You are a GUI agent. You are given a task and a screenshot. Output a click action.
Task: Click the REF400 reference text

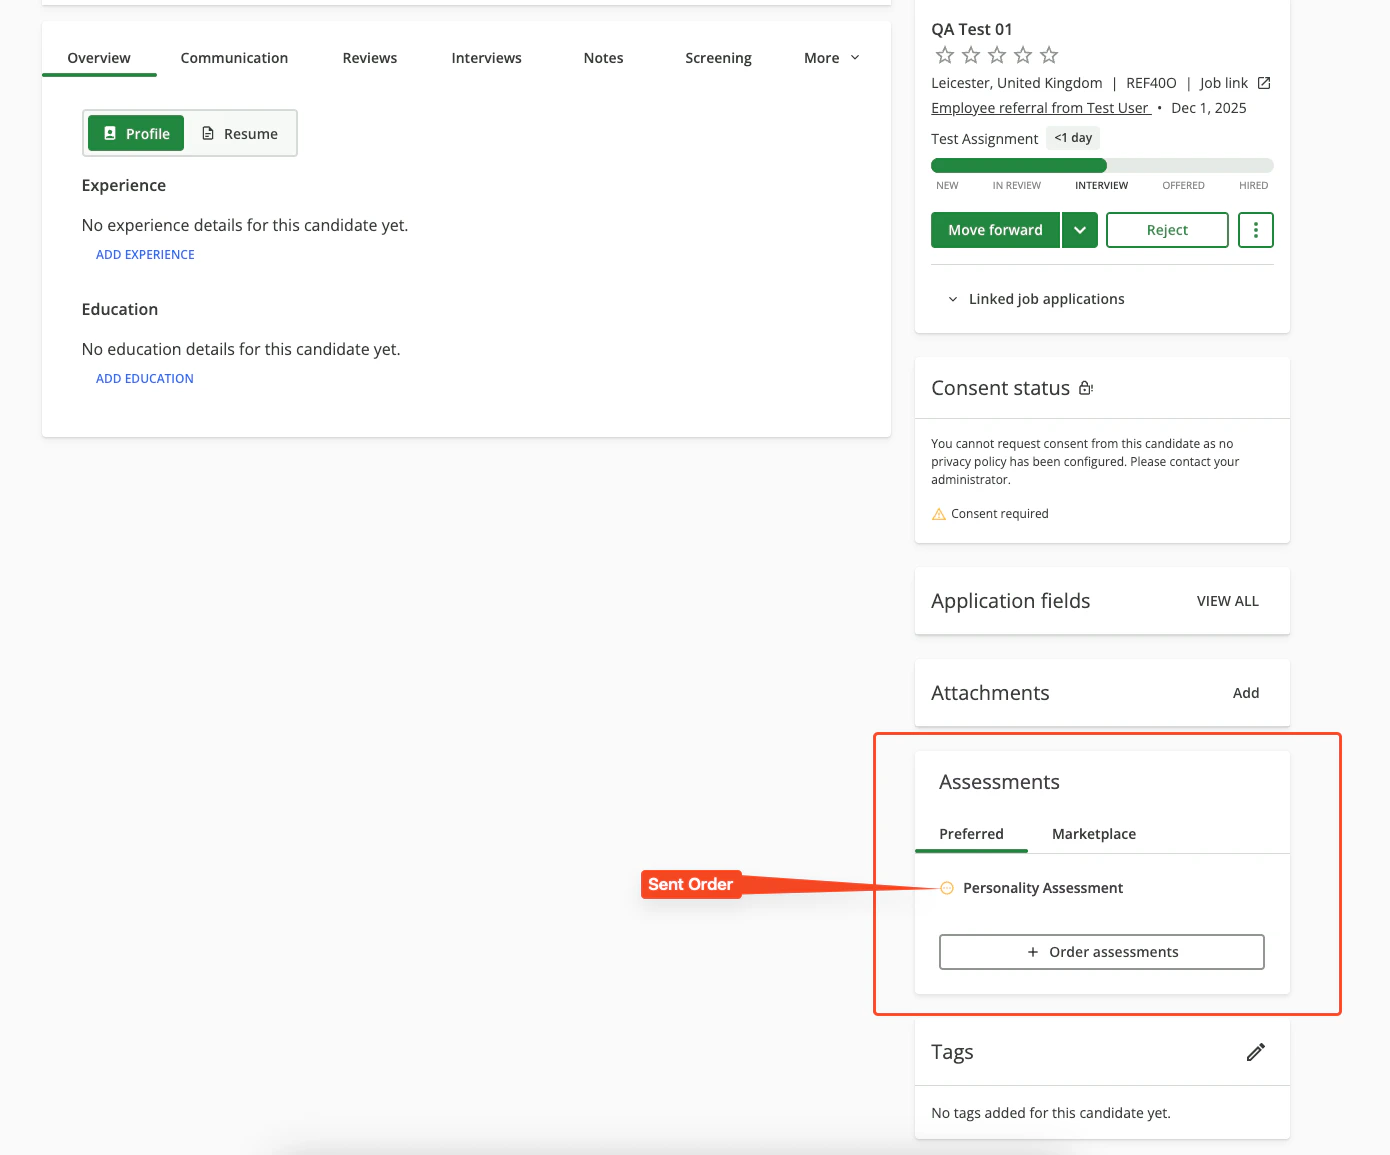pos(1151,83)
